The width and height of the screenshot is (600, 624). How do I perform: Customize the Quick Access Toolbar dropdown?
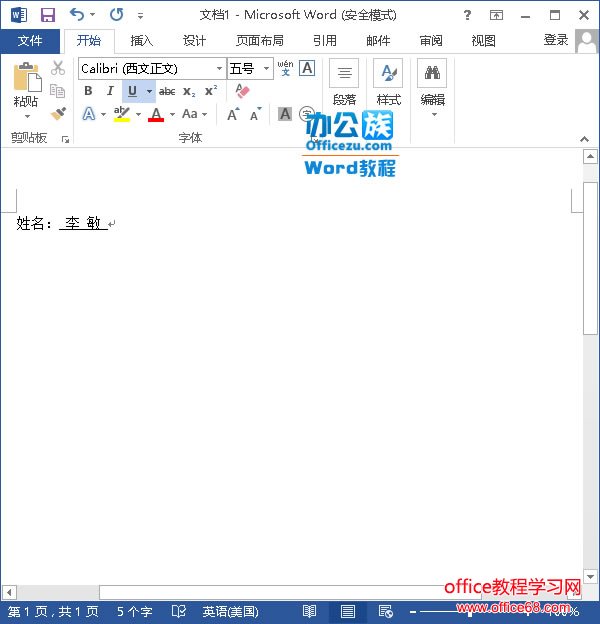coord(140,16)
